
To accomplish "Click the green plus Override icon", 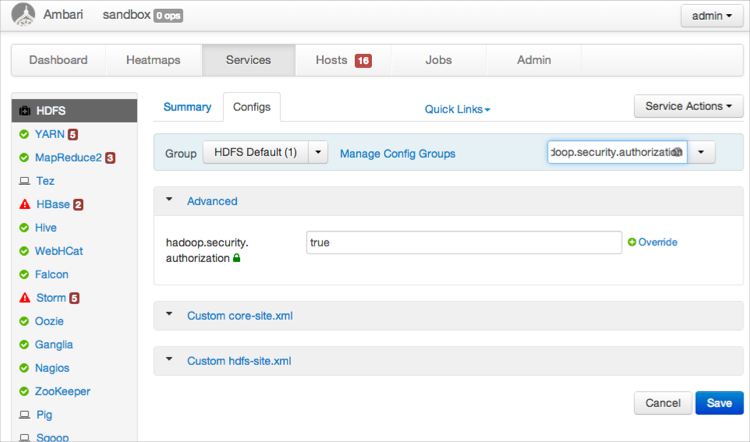I will click(631, 242).
